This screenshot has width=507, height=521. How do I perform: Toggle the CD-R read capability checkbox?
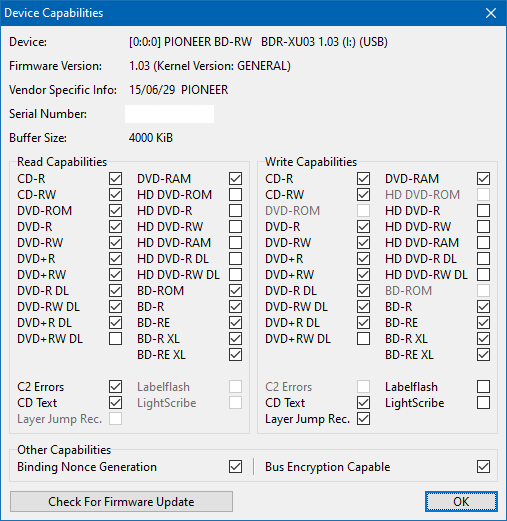[115, 179]
